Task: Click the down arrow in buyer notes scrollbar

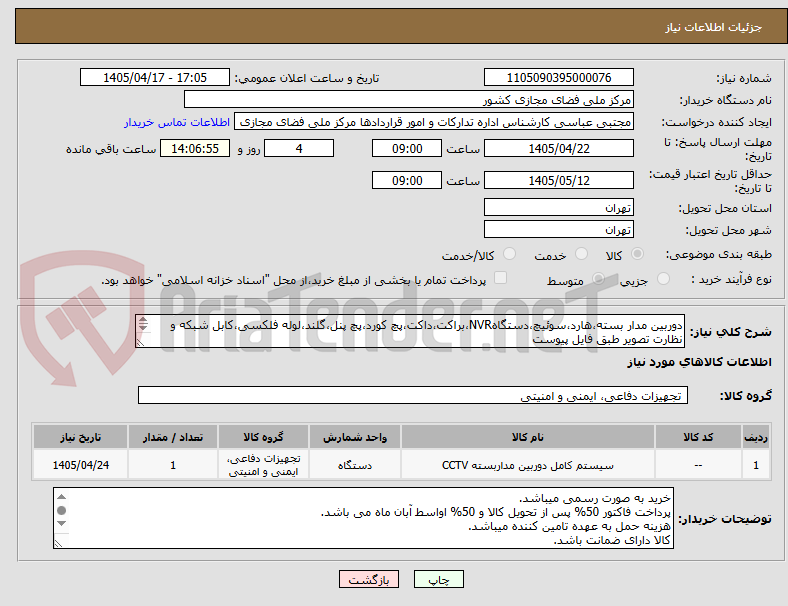Action: (x=61, y=524)
